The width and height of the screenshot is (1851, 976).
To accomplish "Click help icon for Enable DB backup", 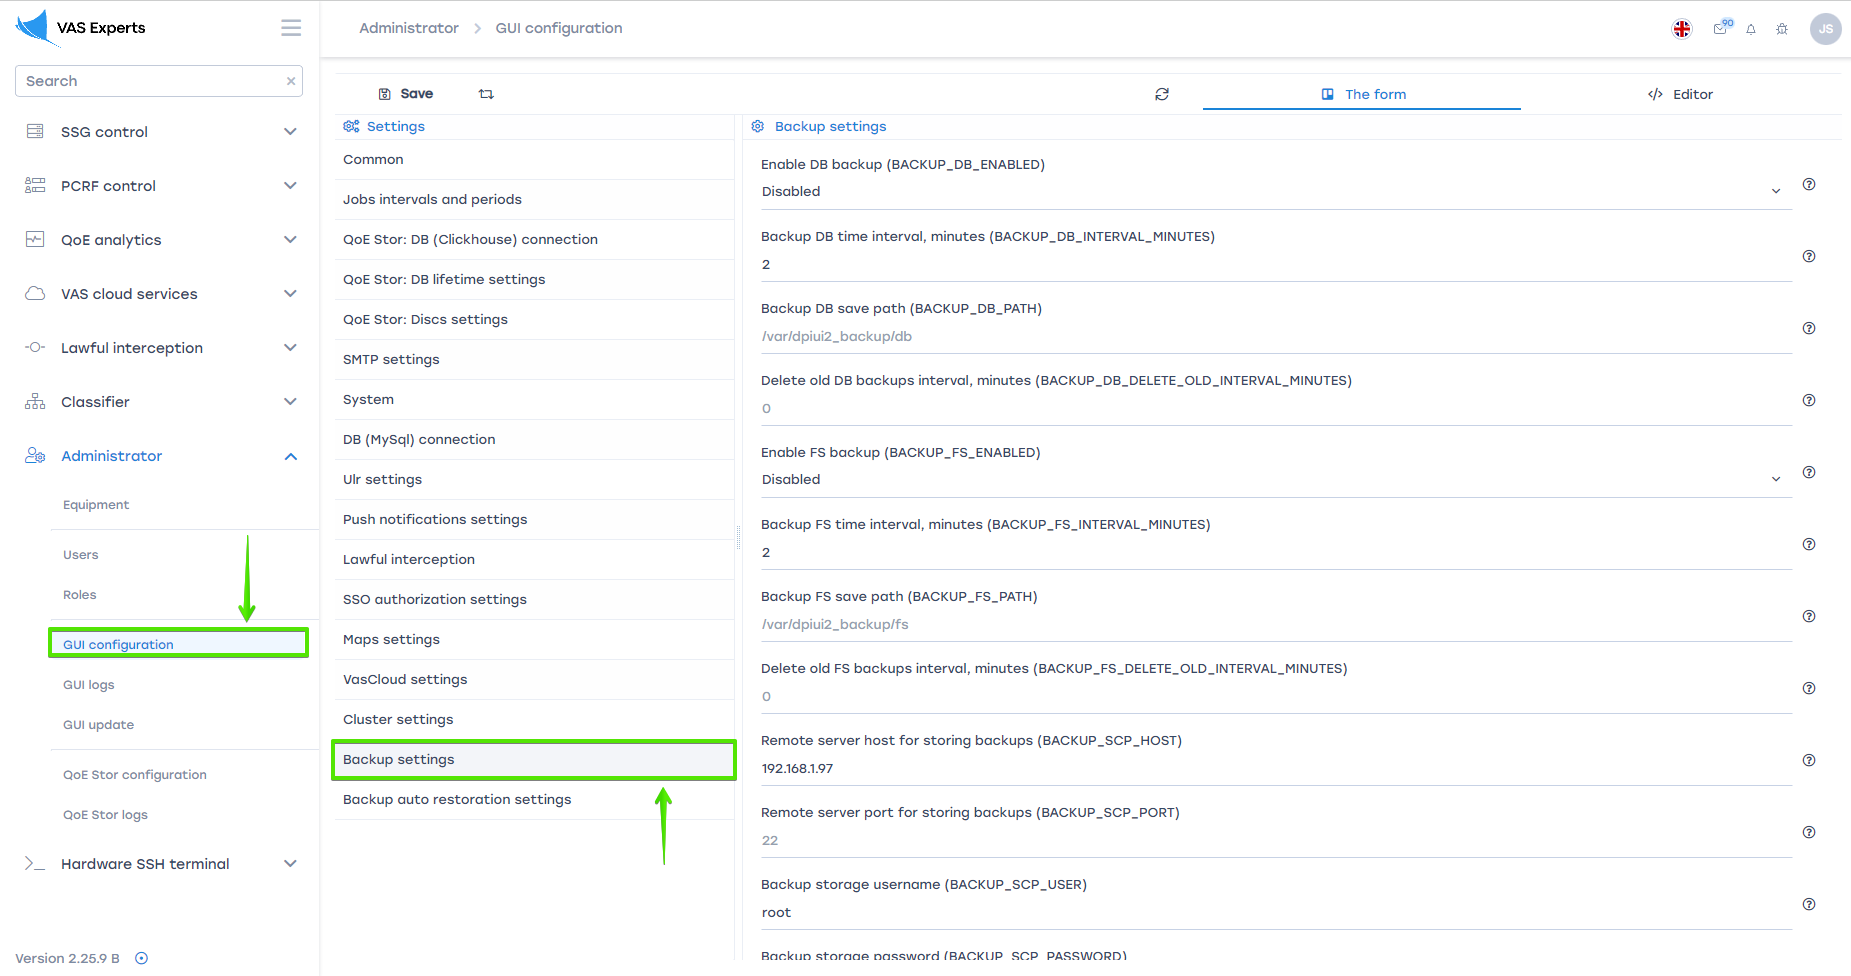I will pyautogui.click(x=1809, y=184).
